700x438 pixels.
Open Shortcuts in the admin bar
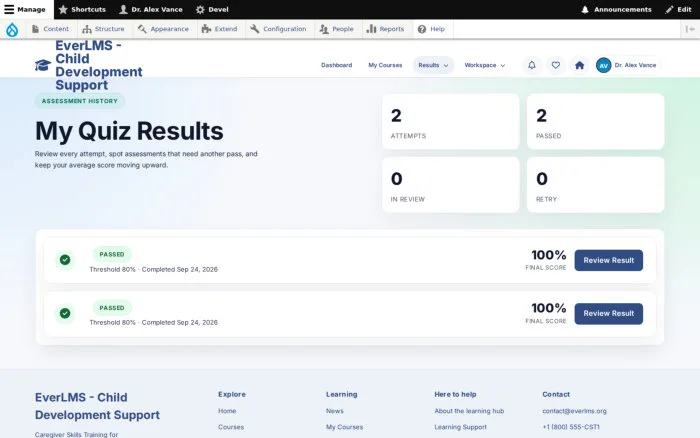(x=83, y=9)
